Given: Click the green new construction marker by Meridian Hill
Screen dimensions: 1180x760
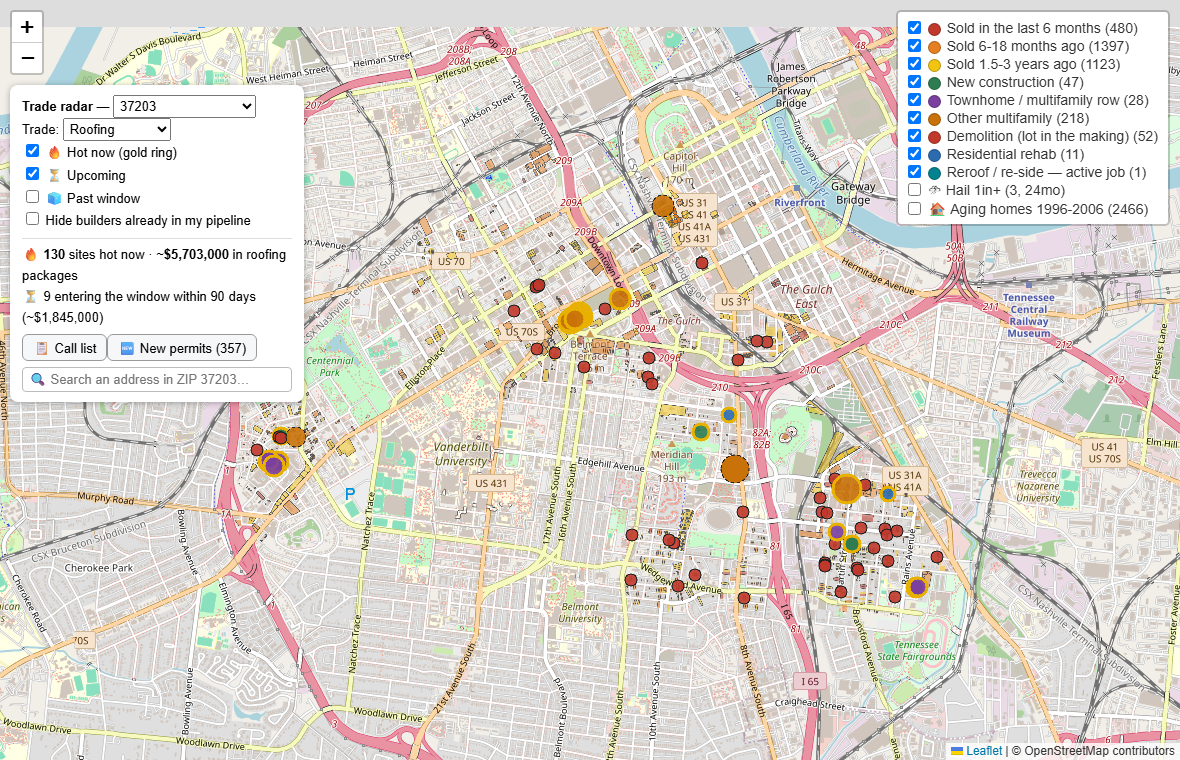Looking at the screenshot, I should click(x=701, y=432).
